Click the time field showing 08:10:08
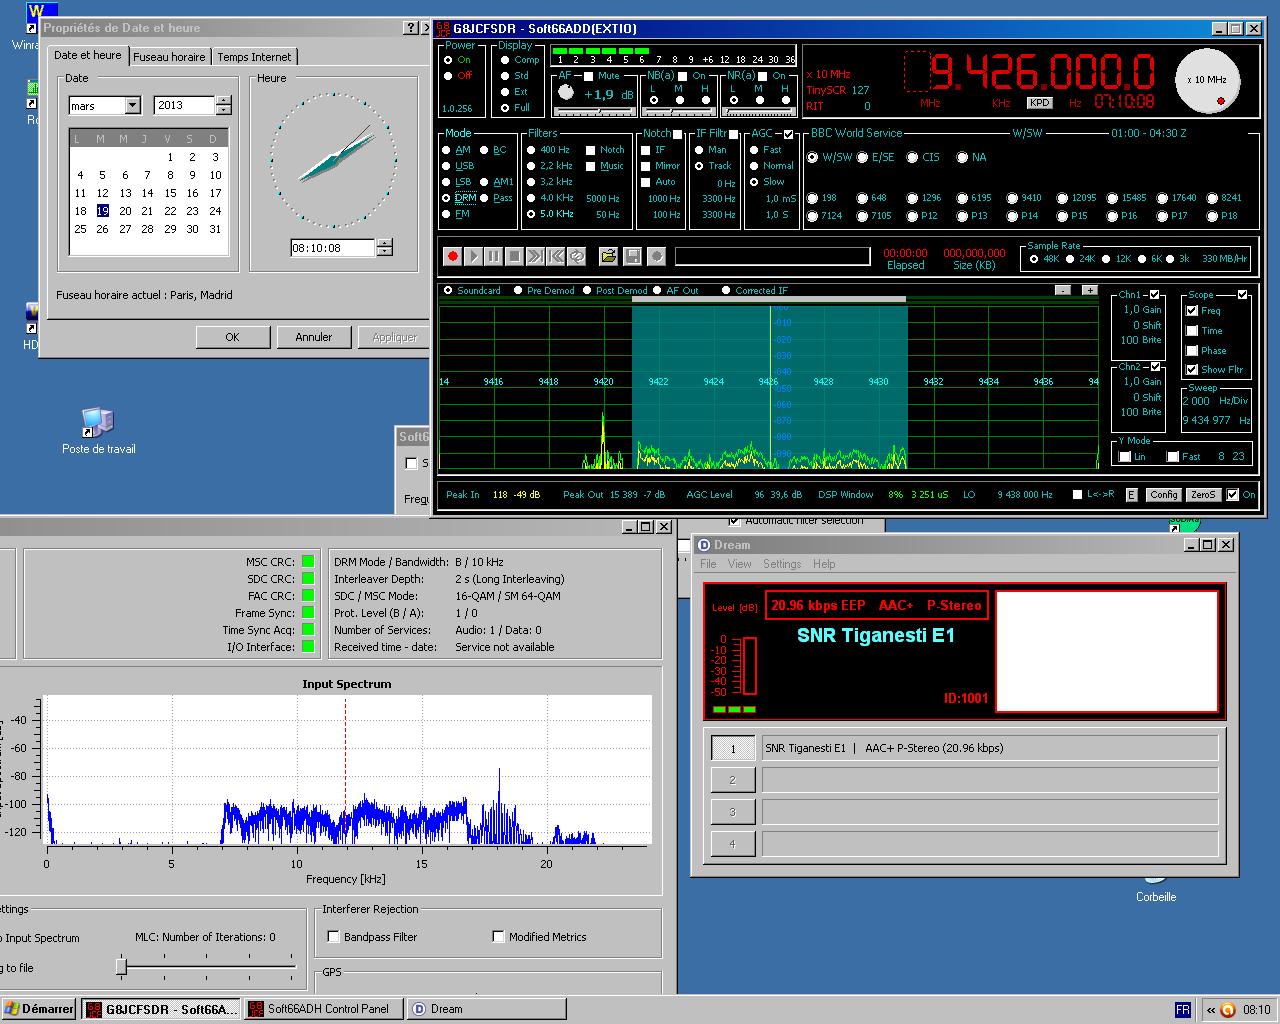This screenshot has height=1024, width=1280. pos(333,248)
